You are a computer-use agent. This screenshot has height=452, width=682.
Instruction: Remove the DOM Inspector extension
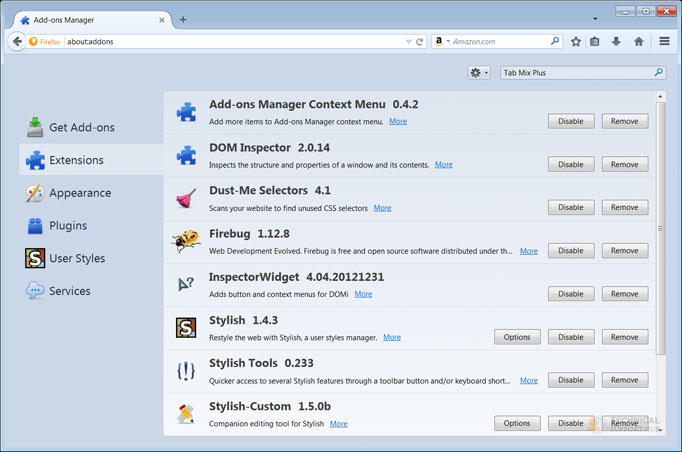pyautogui.click(x=624, y=164)
